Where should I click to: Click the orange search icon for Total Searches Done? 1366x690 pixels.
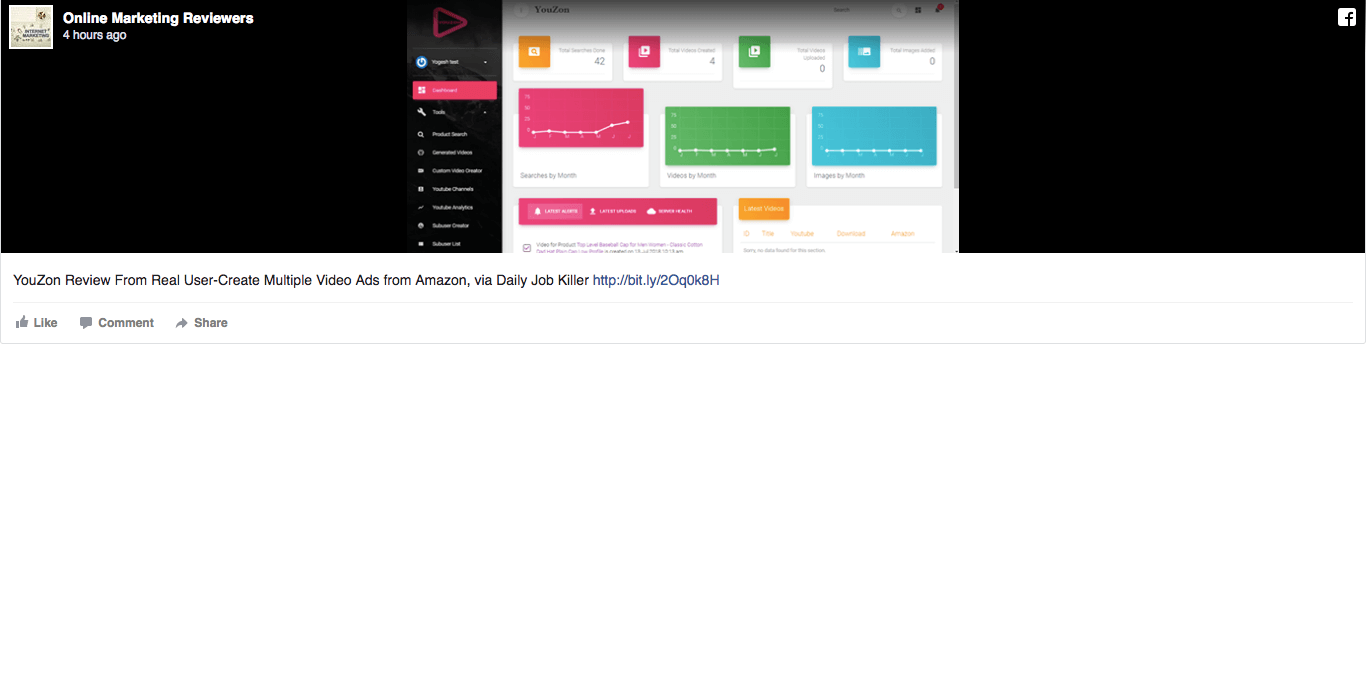pyautogui.click(x=535, y=51)
